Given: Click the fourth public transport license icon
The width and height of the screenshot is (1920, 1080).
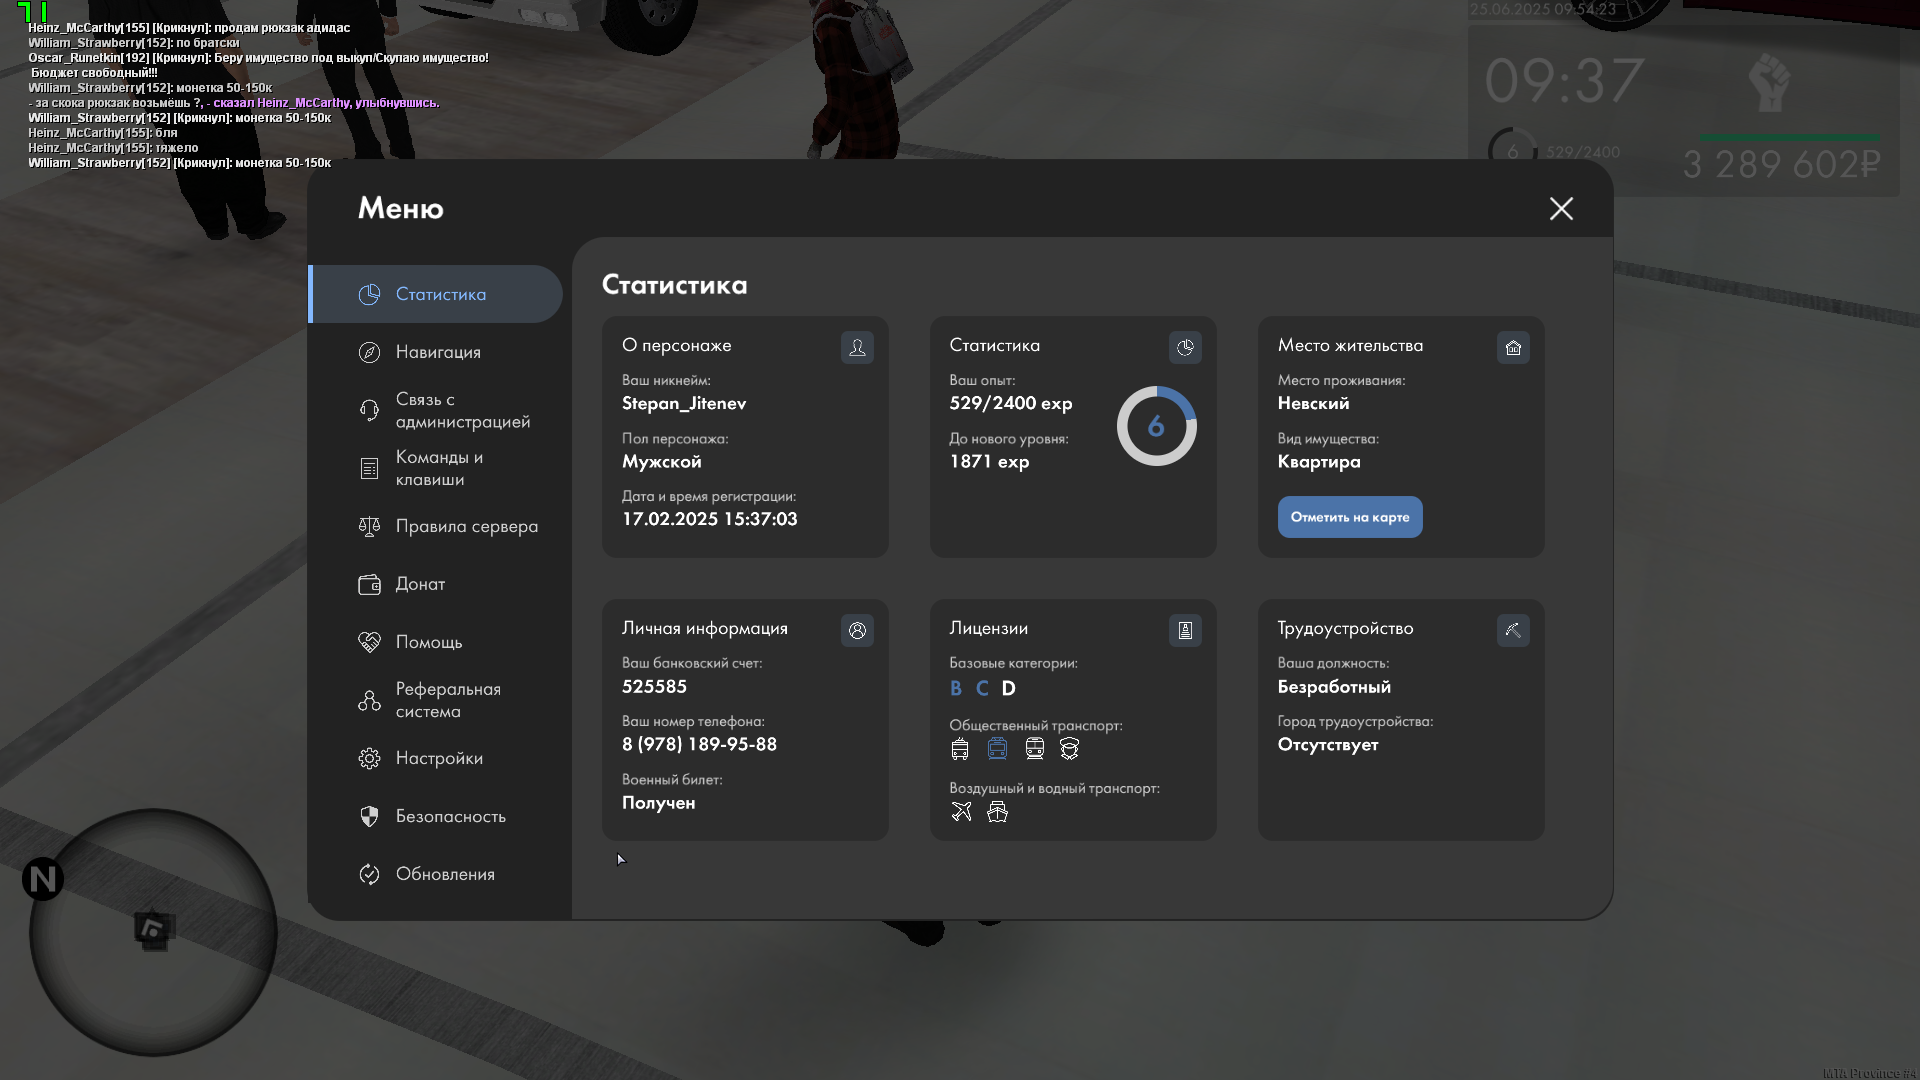Looking at the screenshot, I should (x=1070, y=749).
